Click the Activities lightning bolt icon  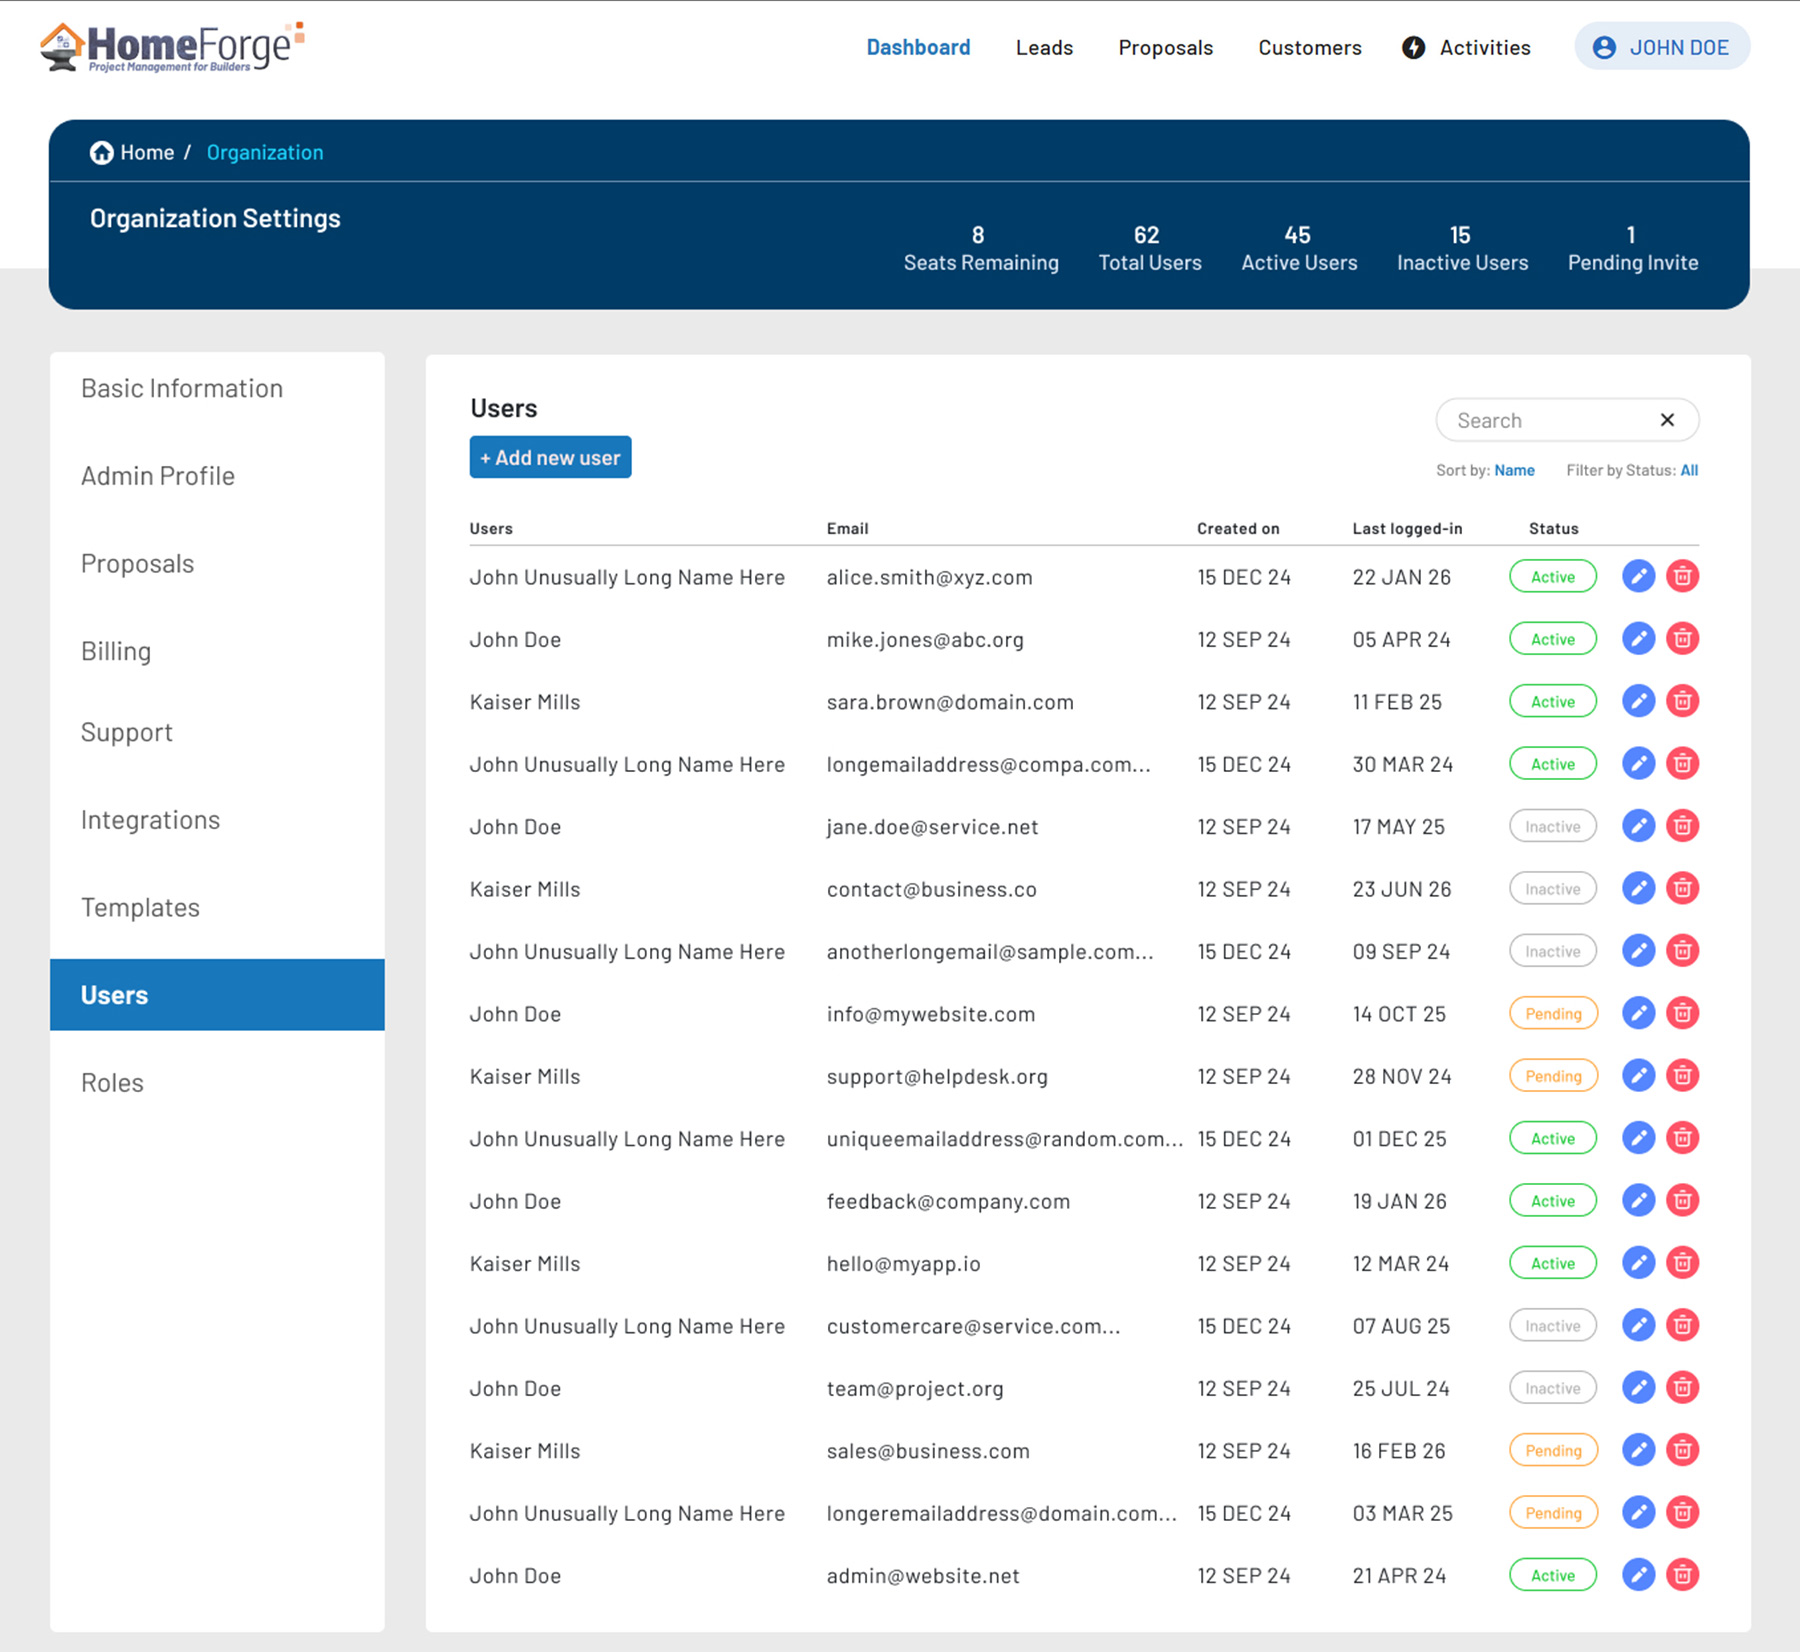click(1413, 48)
